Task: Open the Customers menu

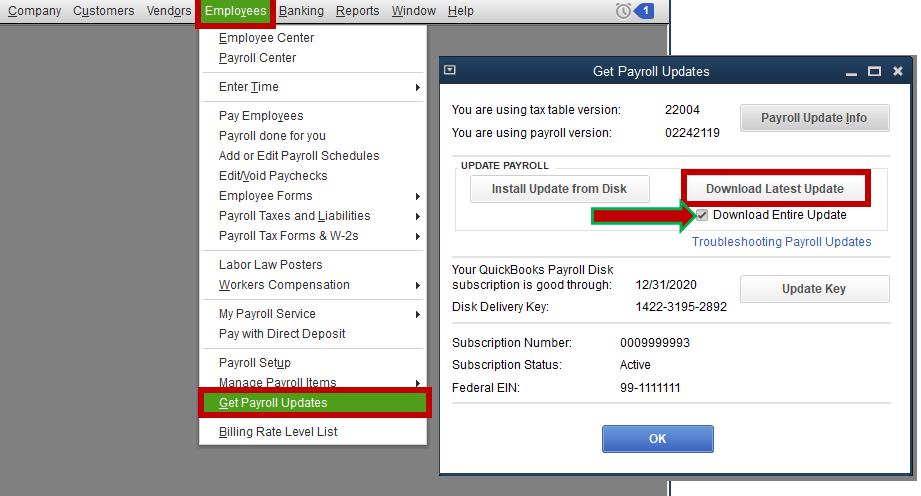Action: pos(103,11)
